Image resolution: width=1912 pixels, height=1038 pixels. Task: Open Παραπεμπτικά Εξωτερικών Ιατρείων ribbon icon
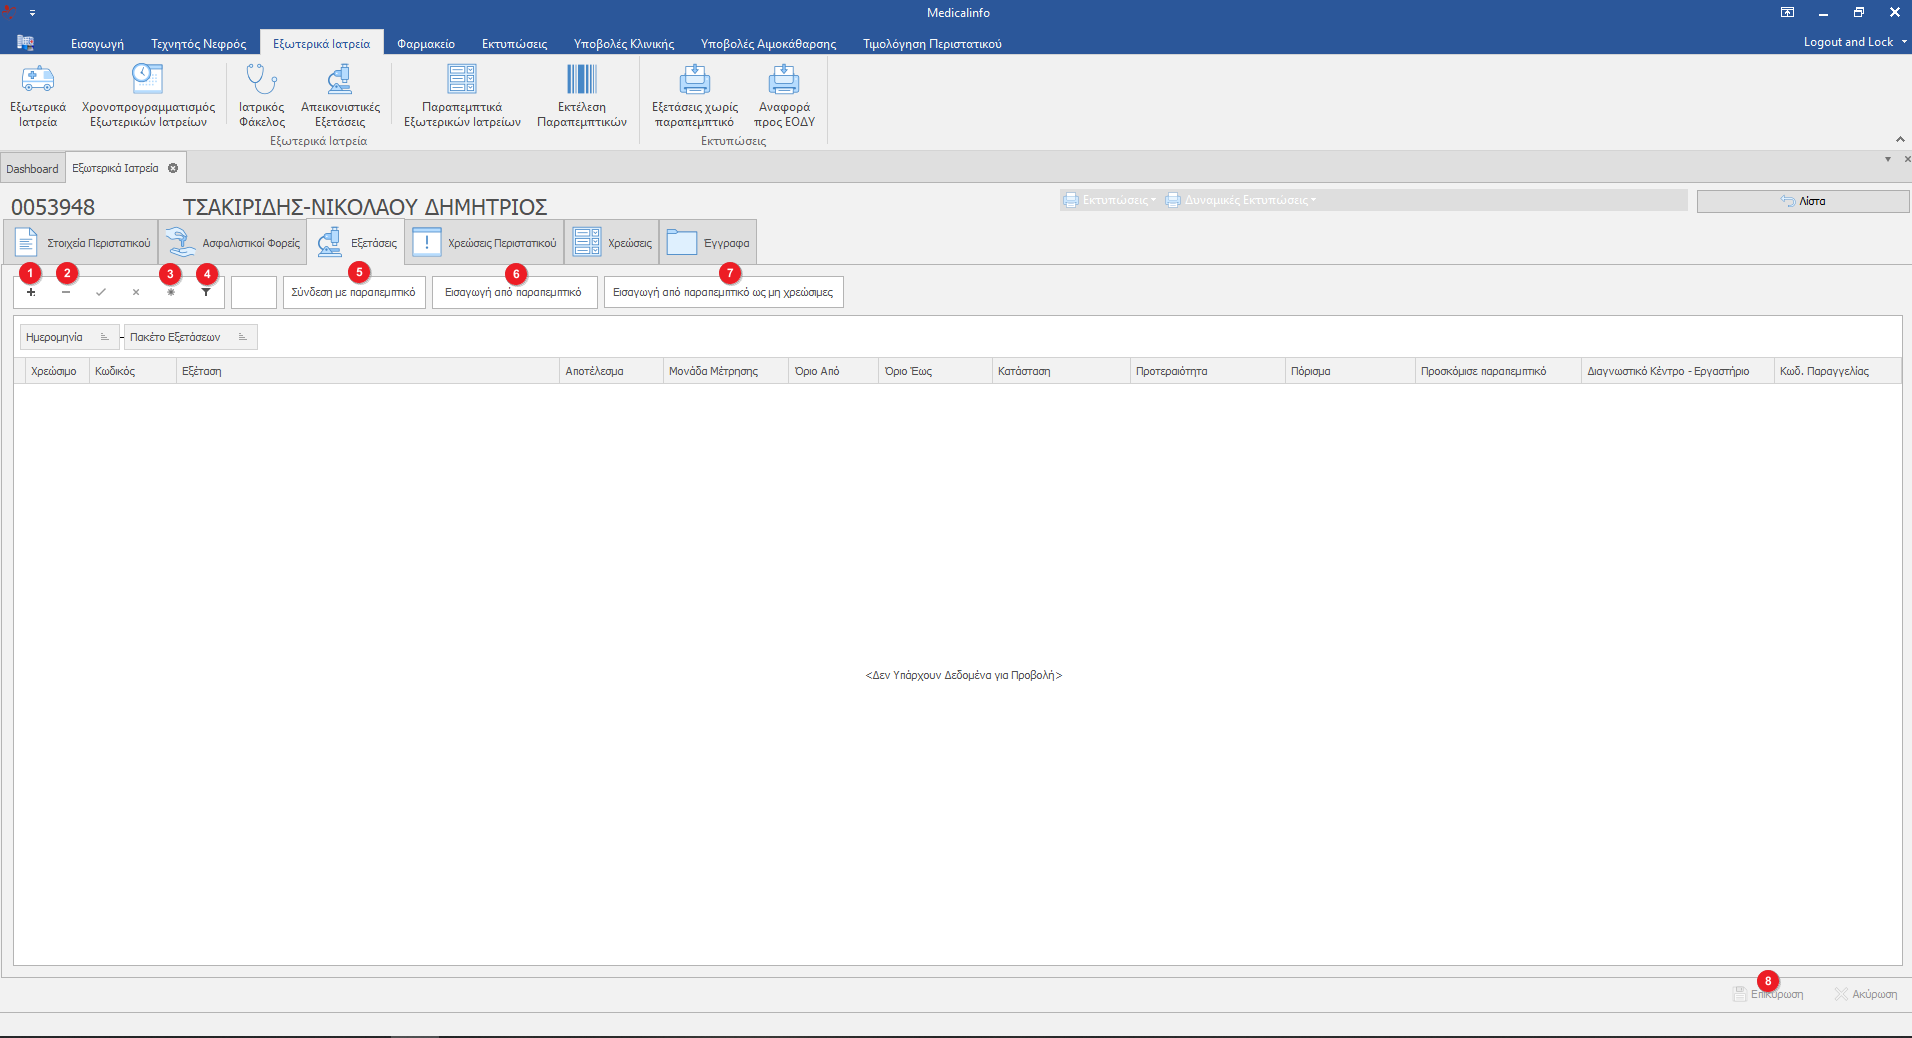pyautogui.click(x=462, y=79)
